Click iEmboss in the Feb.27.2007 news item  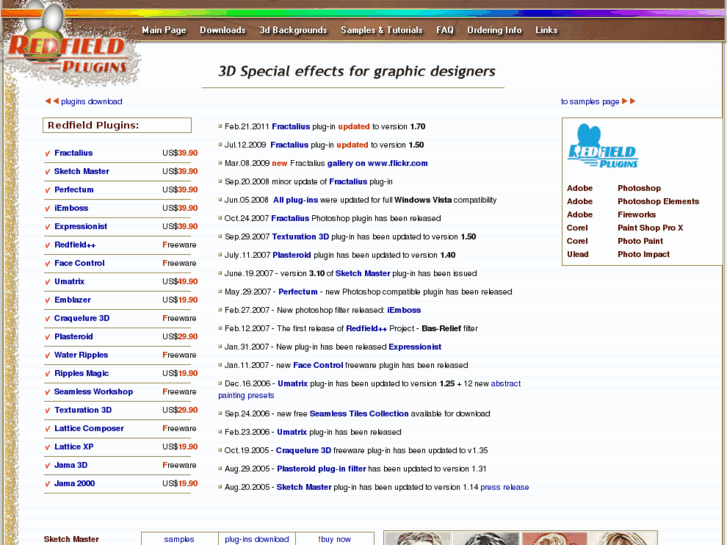(x=404, y=310)
